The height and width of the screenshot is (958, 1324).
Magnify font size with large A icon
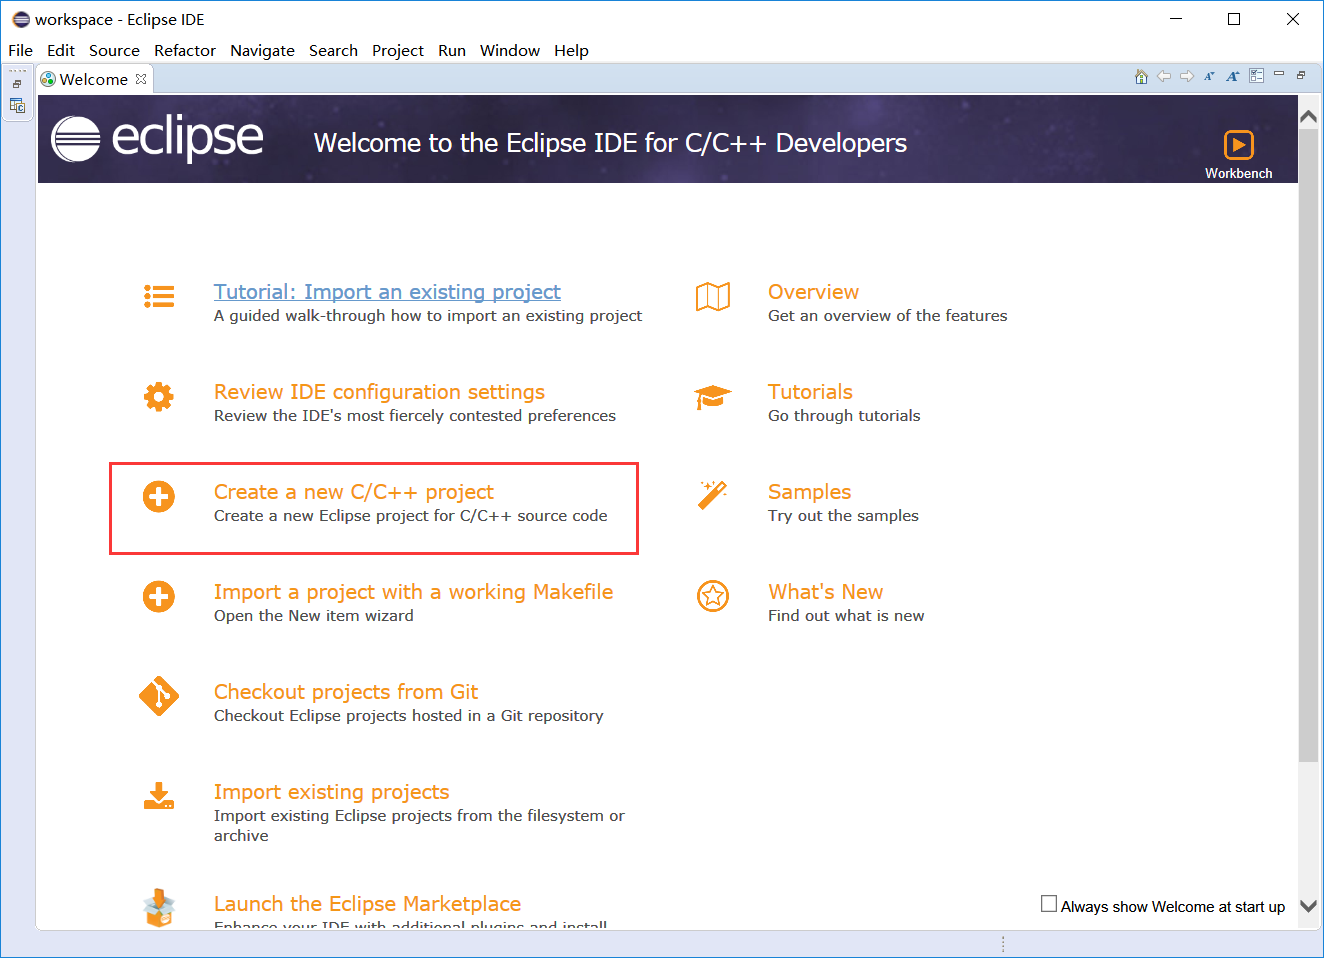1232,77
